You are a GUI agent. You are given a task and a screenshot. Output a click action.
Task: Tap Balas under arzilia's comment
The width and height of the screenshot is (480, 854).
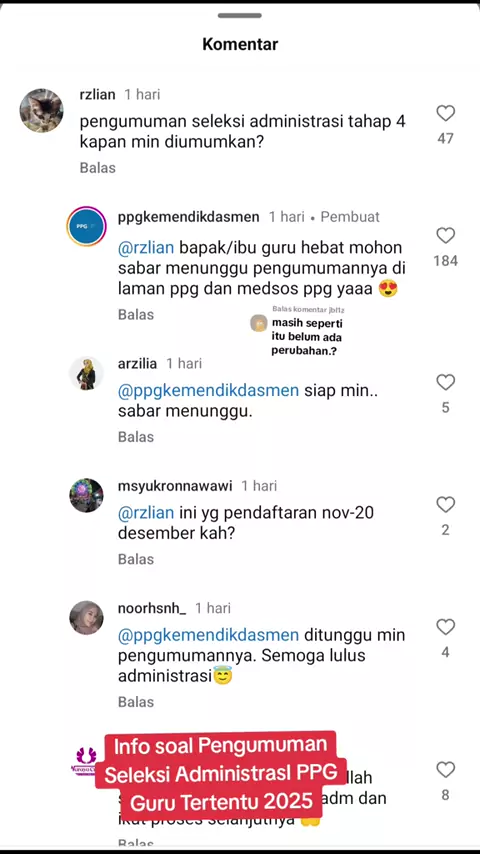click(x=136, y=437)
